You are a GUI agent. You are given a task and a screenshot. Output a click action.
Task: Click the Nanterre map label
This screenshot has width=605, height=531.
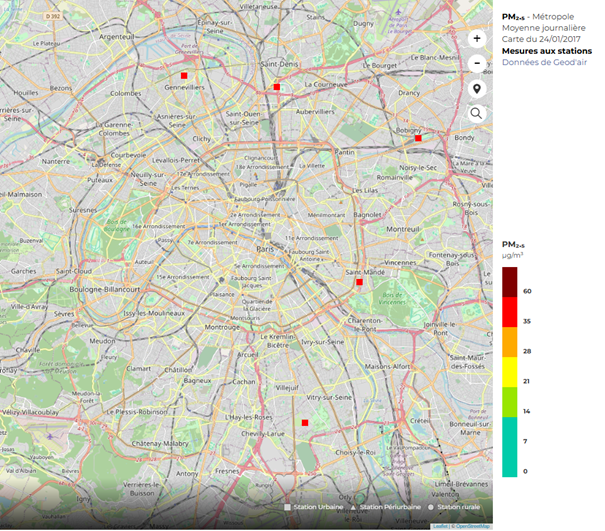(x=56, y=161)
